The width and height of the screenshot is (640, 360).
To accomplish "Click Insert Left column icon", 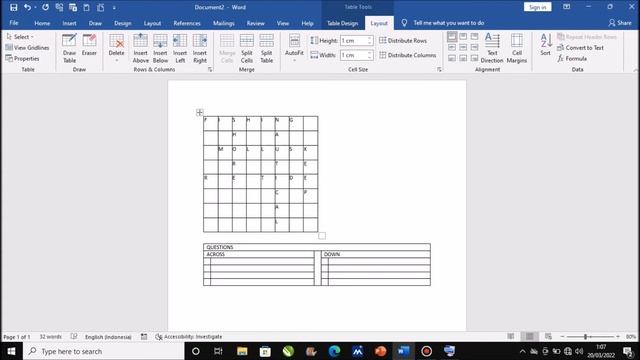I will pyautogui.click(x=180, y=48).
